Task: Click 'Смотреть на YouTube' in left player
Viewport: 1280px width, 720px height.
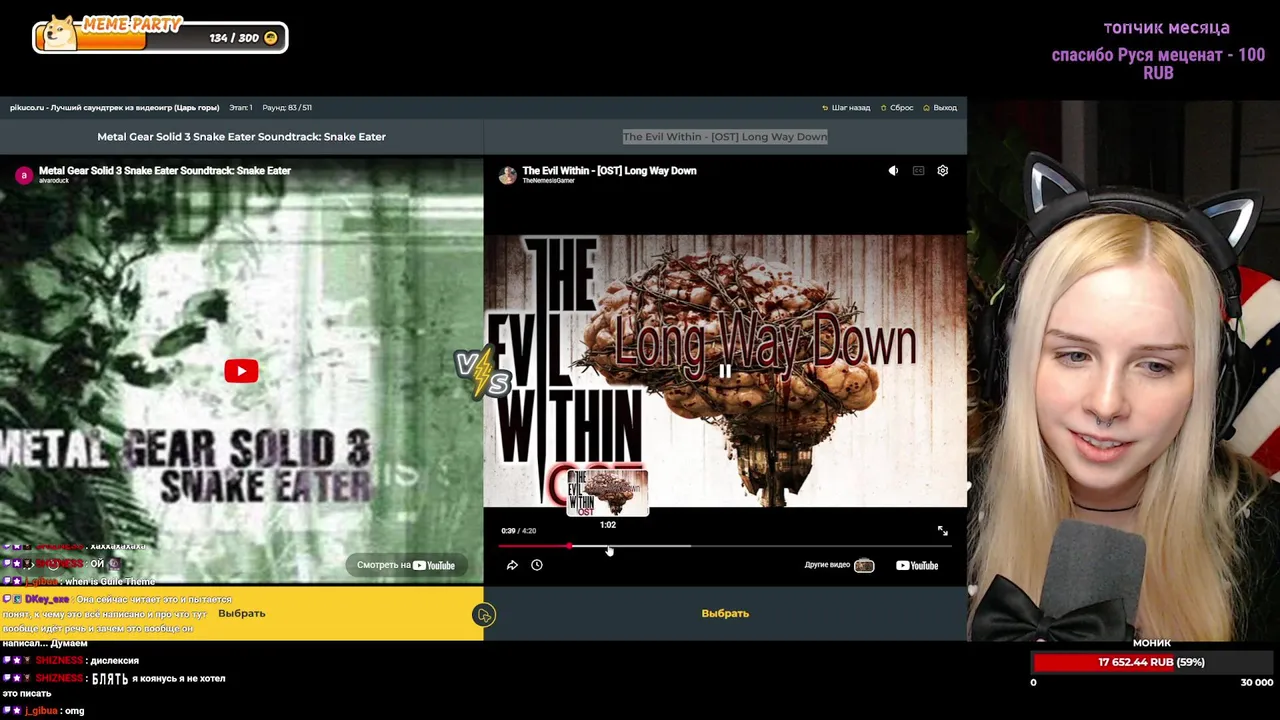Action: tap(406, 565)
